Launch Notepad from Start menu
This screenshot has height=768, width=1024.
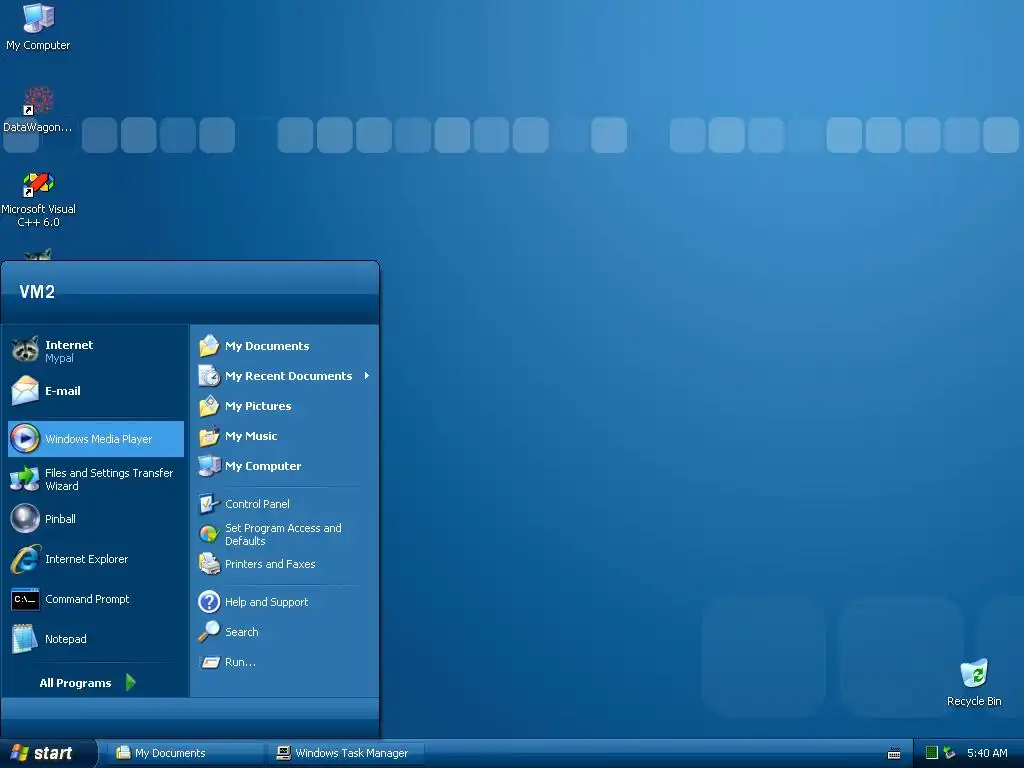pyautogui.click(x=96, y=639)
